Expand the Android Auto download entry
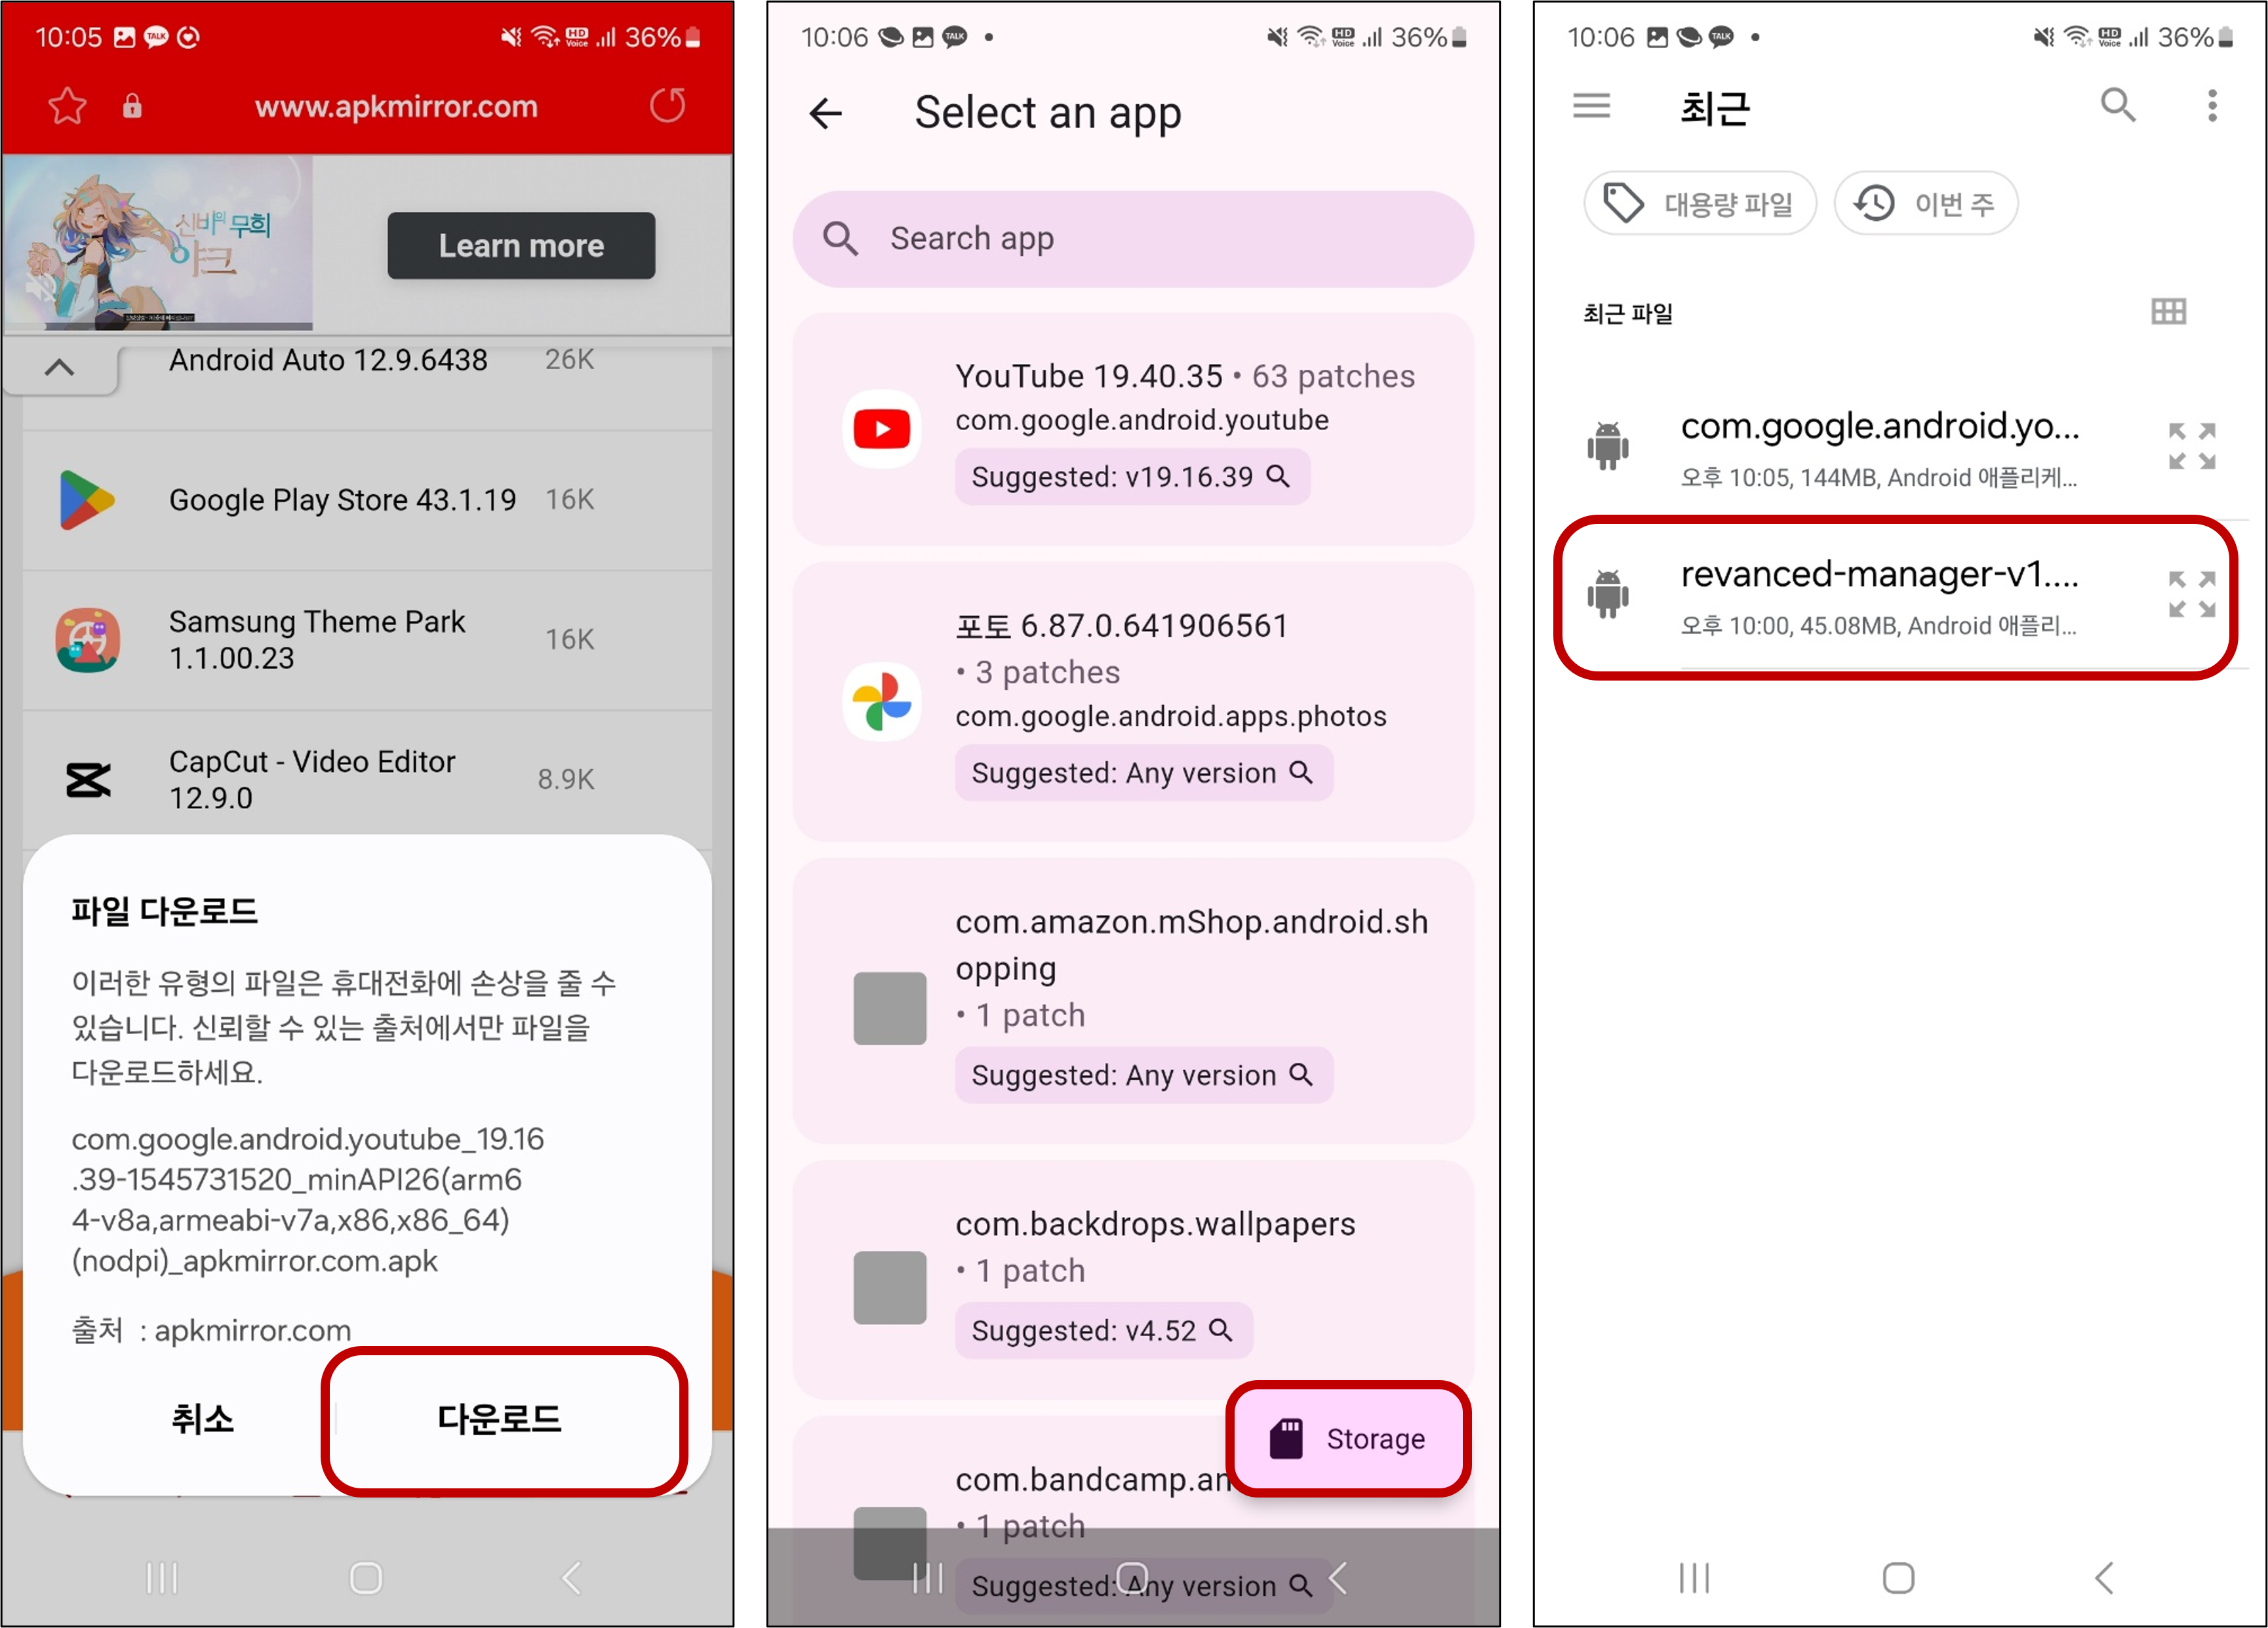Viewport: 2268px width, 1628px height. click(x=60, y=361)
